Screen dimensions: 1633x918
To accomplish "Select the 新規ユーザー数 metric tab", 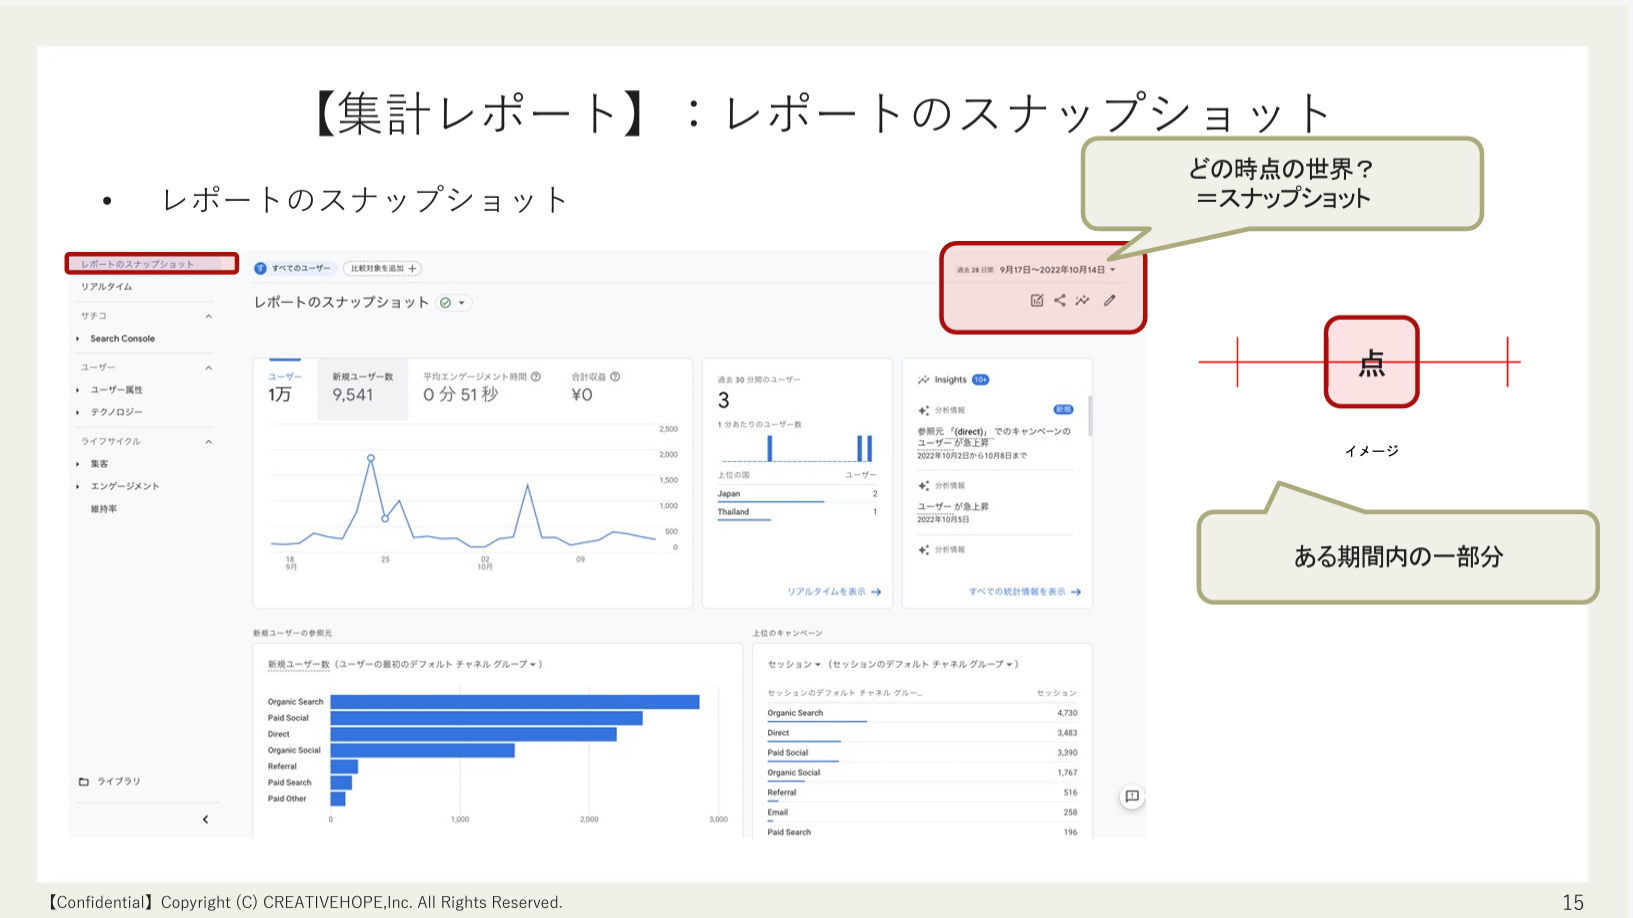I will pyautogui.click(x=363, y=387).
